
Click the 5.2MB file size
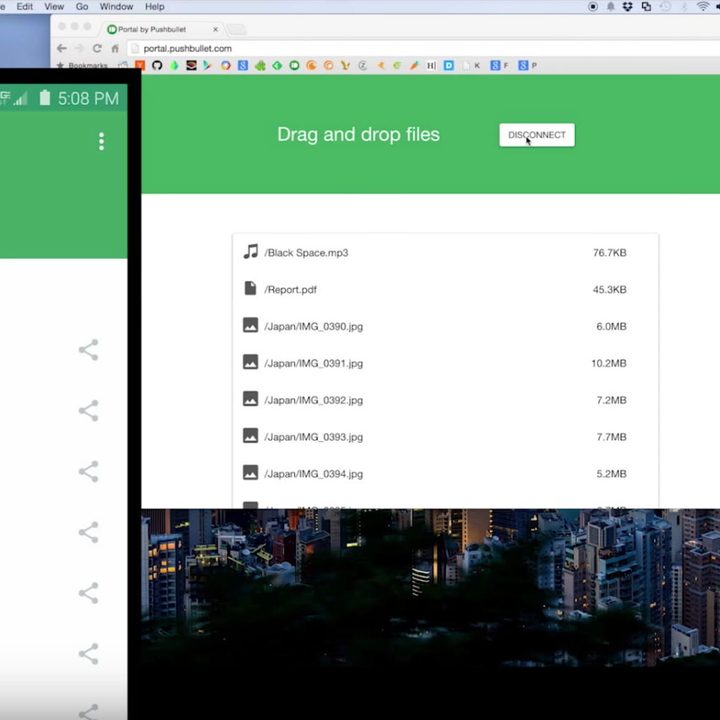612,473
